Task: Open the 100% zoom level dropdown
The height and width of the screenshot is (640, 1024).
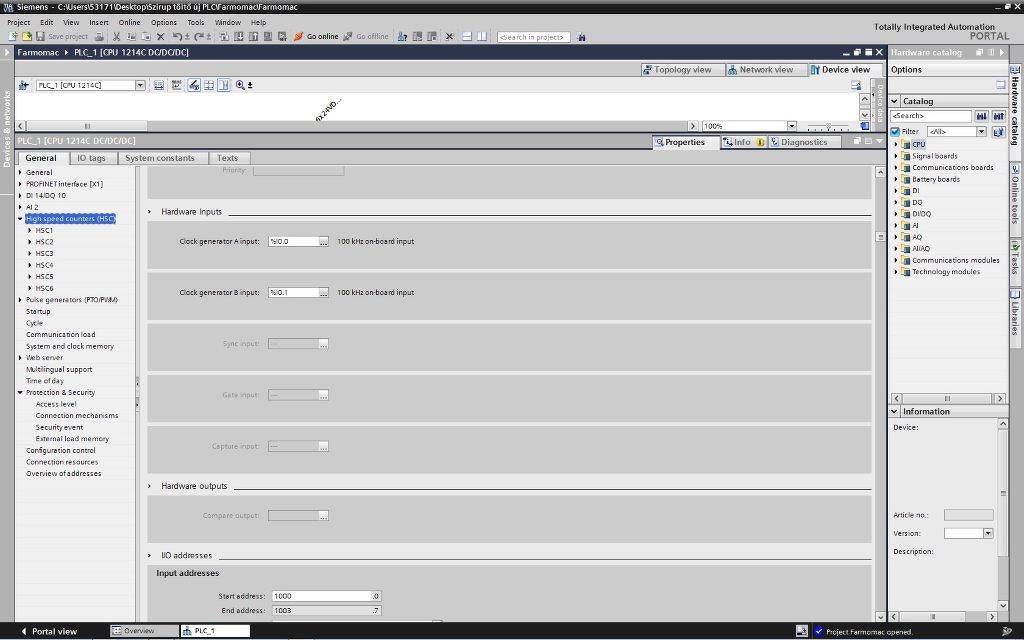Action: [x=792, y=125]
